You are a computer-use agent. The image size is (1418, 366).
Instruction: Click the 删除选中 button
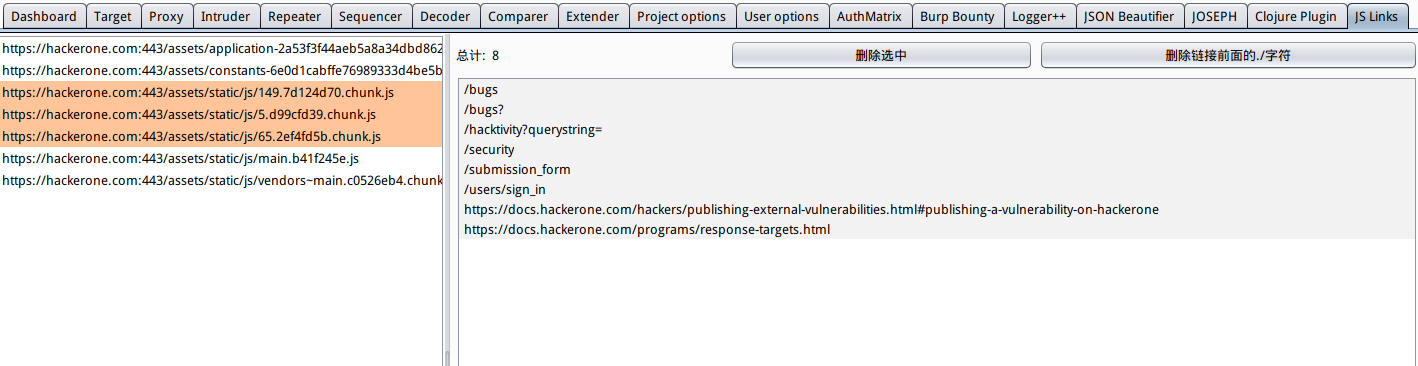click(x=881, y=56)
